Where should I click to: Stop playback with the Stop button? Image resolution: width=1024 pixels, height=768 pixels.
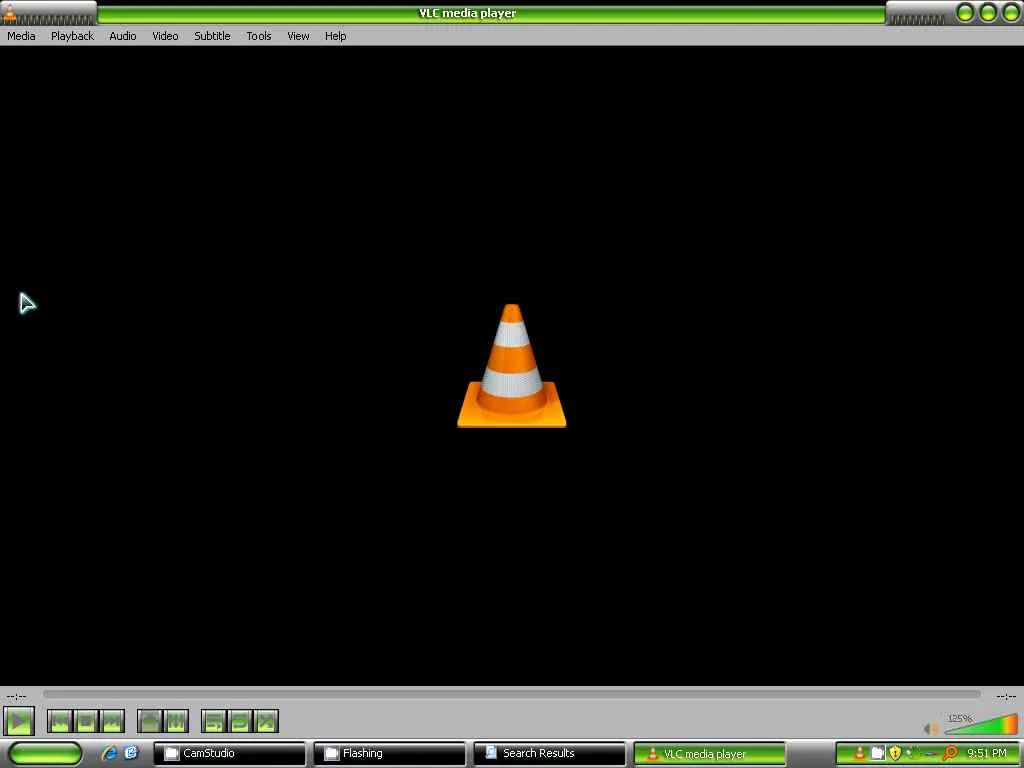coord(86,722)
